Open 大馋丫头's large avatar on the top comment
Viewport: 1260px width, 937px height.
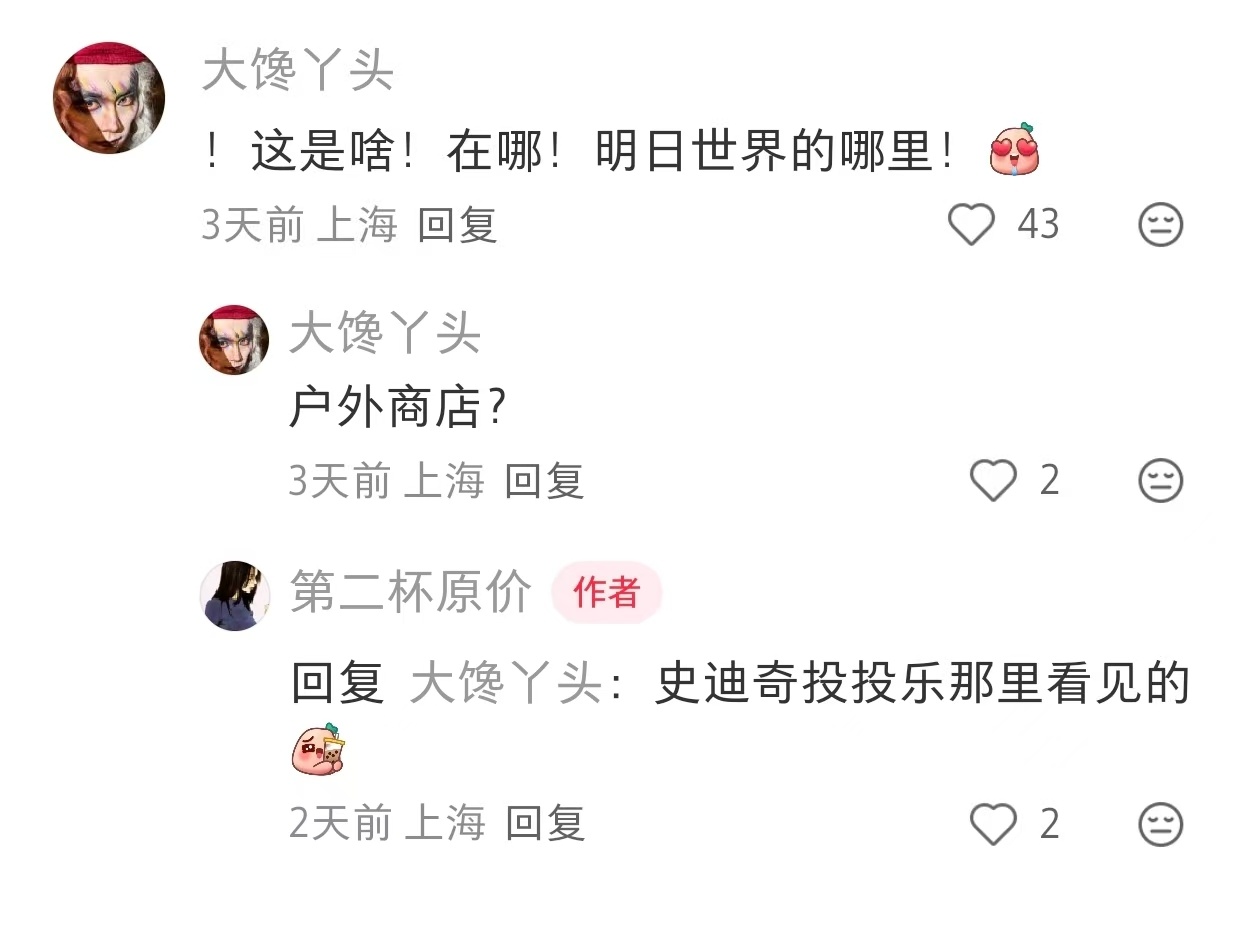[x=109, y=98]
